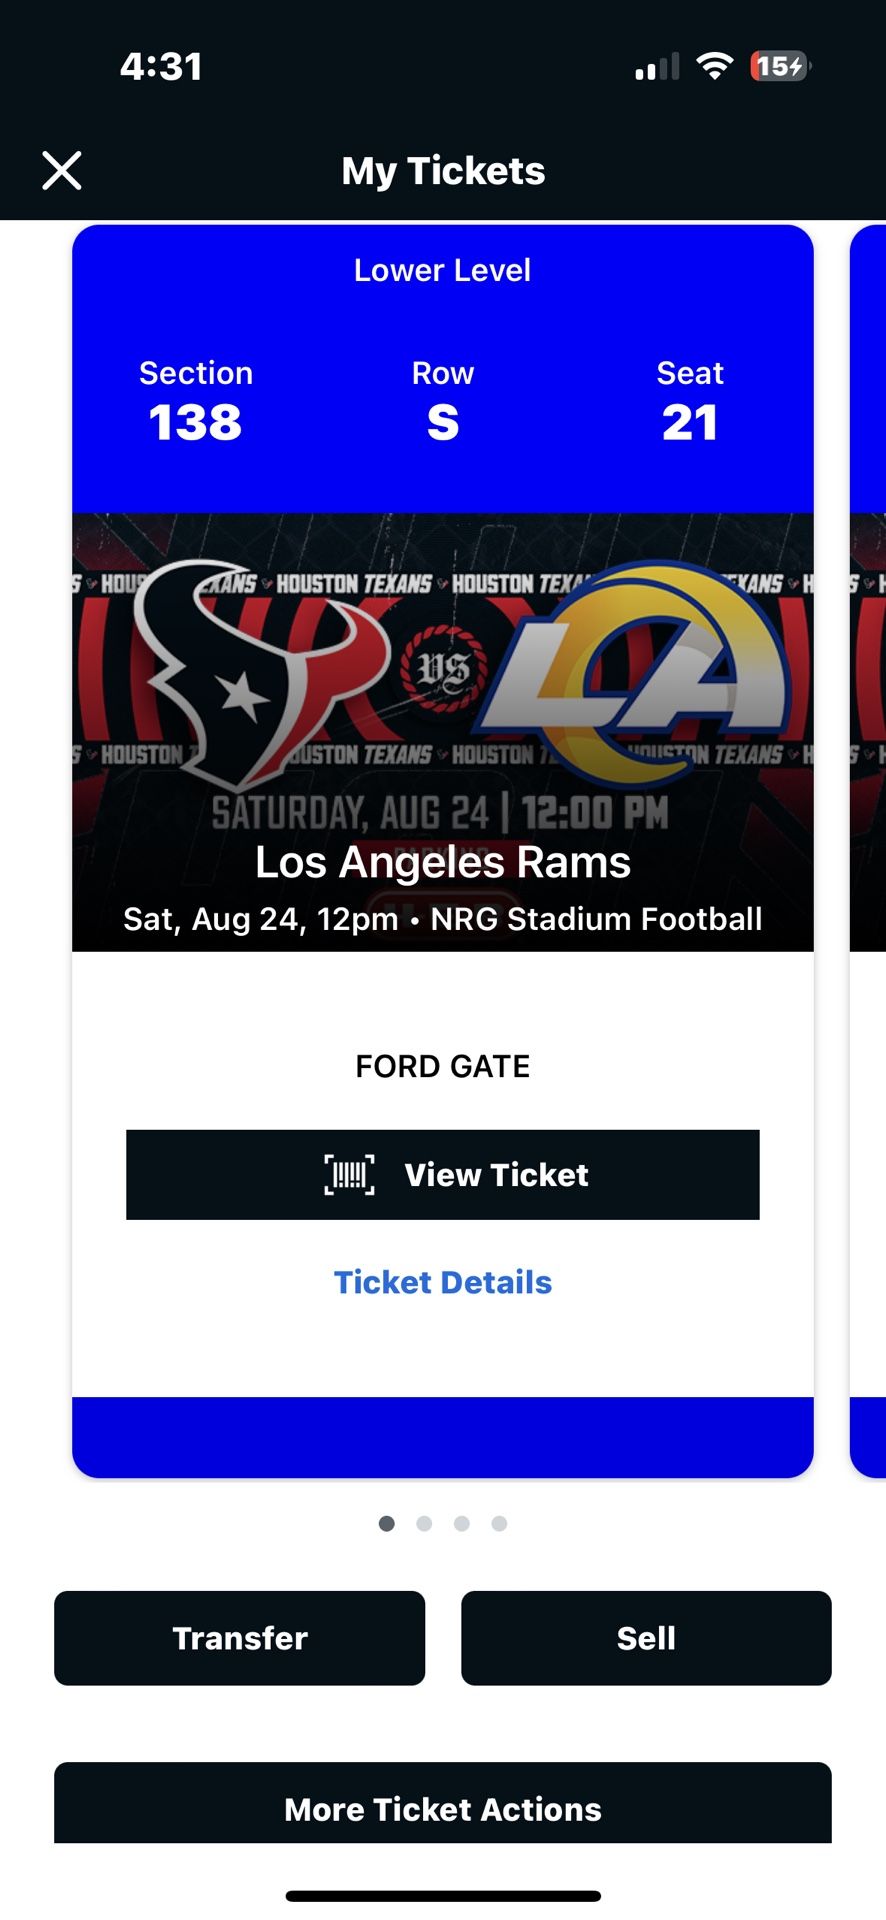Select the third pagination dot indicator

[x=461, y=1523]
